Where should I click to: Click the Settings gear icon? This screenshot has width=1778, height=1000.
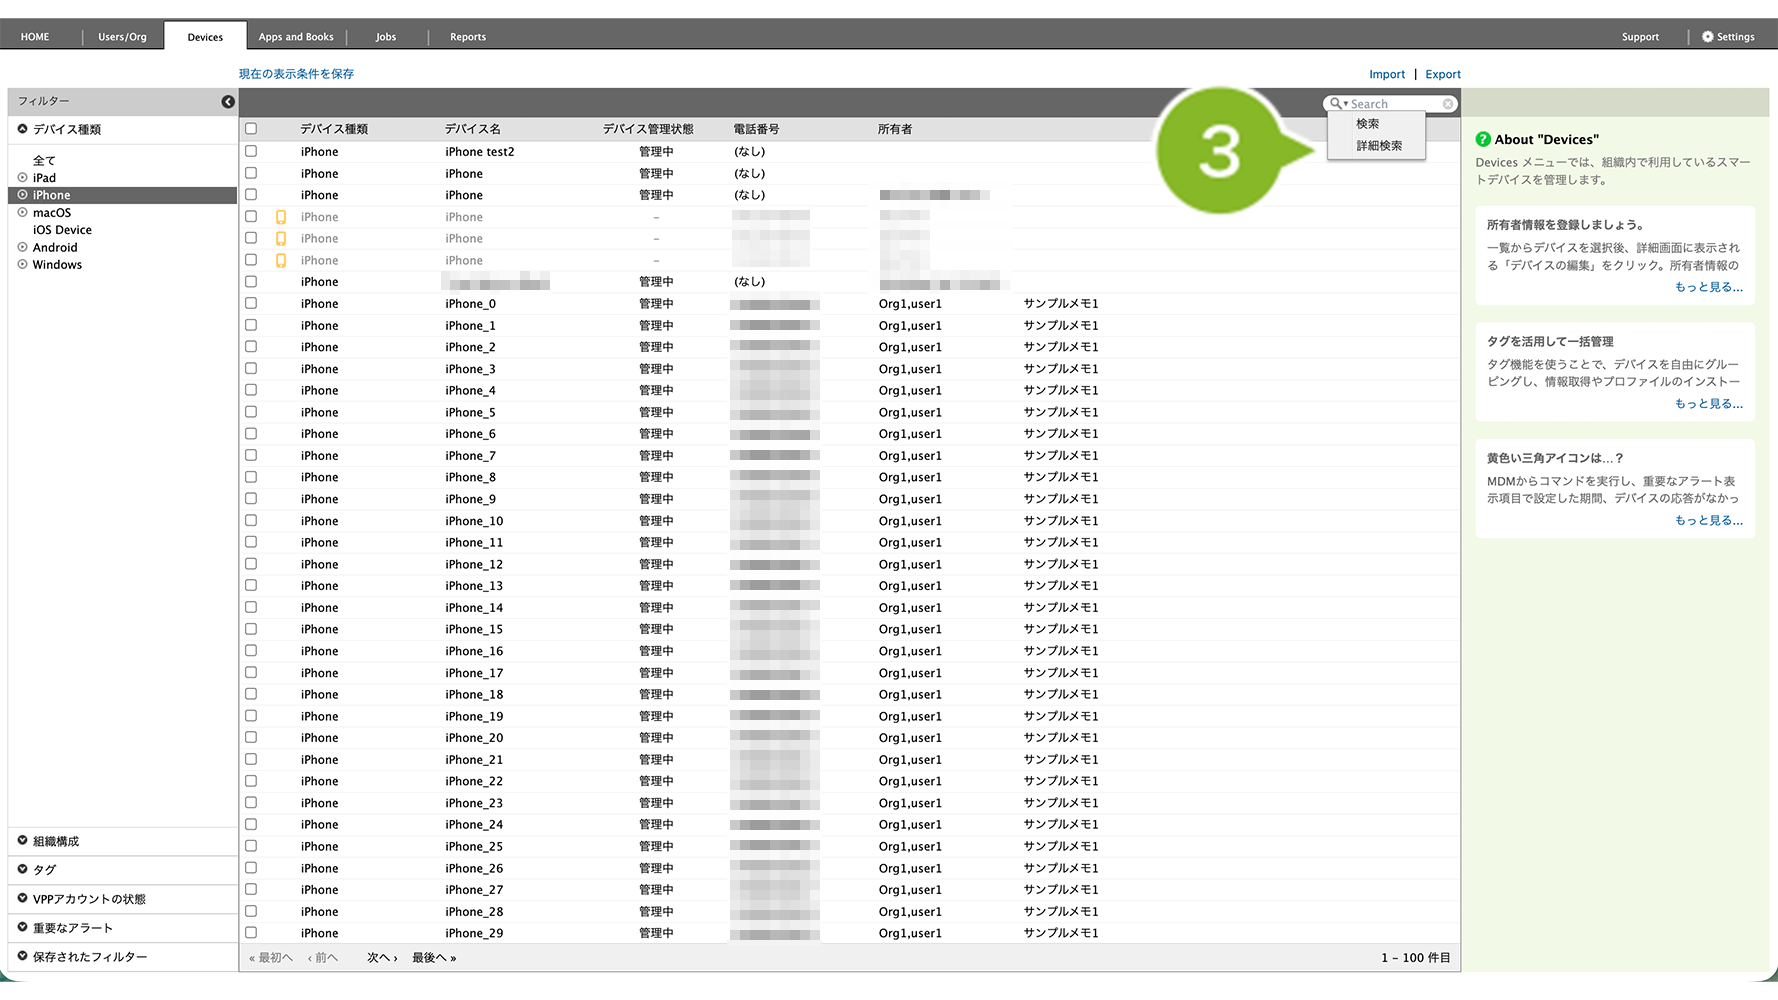click(x=1708, y=37)
